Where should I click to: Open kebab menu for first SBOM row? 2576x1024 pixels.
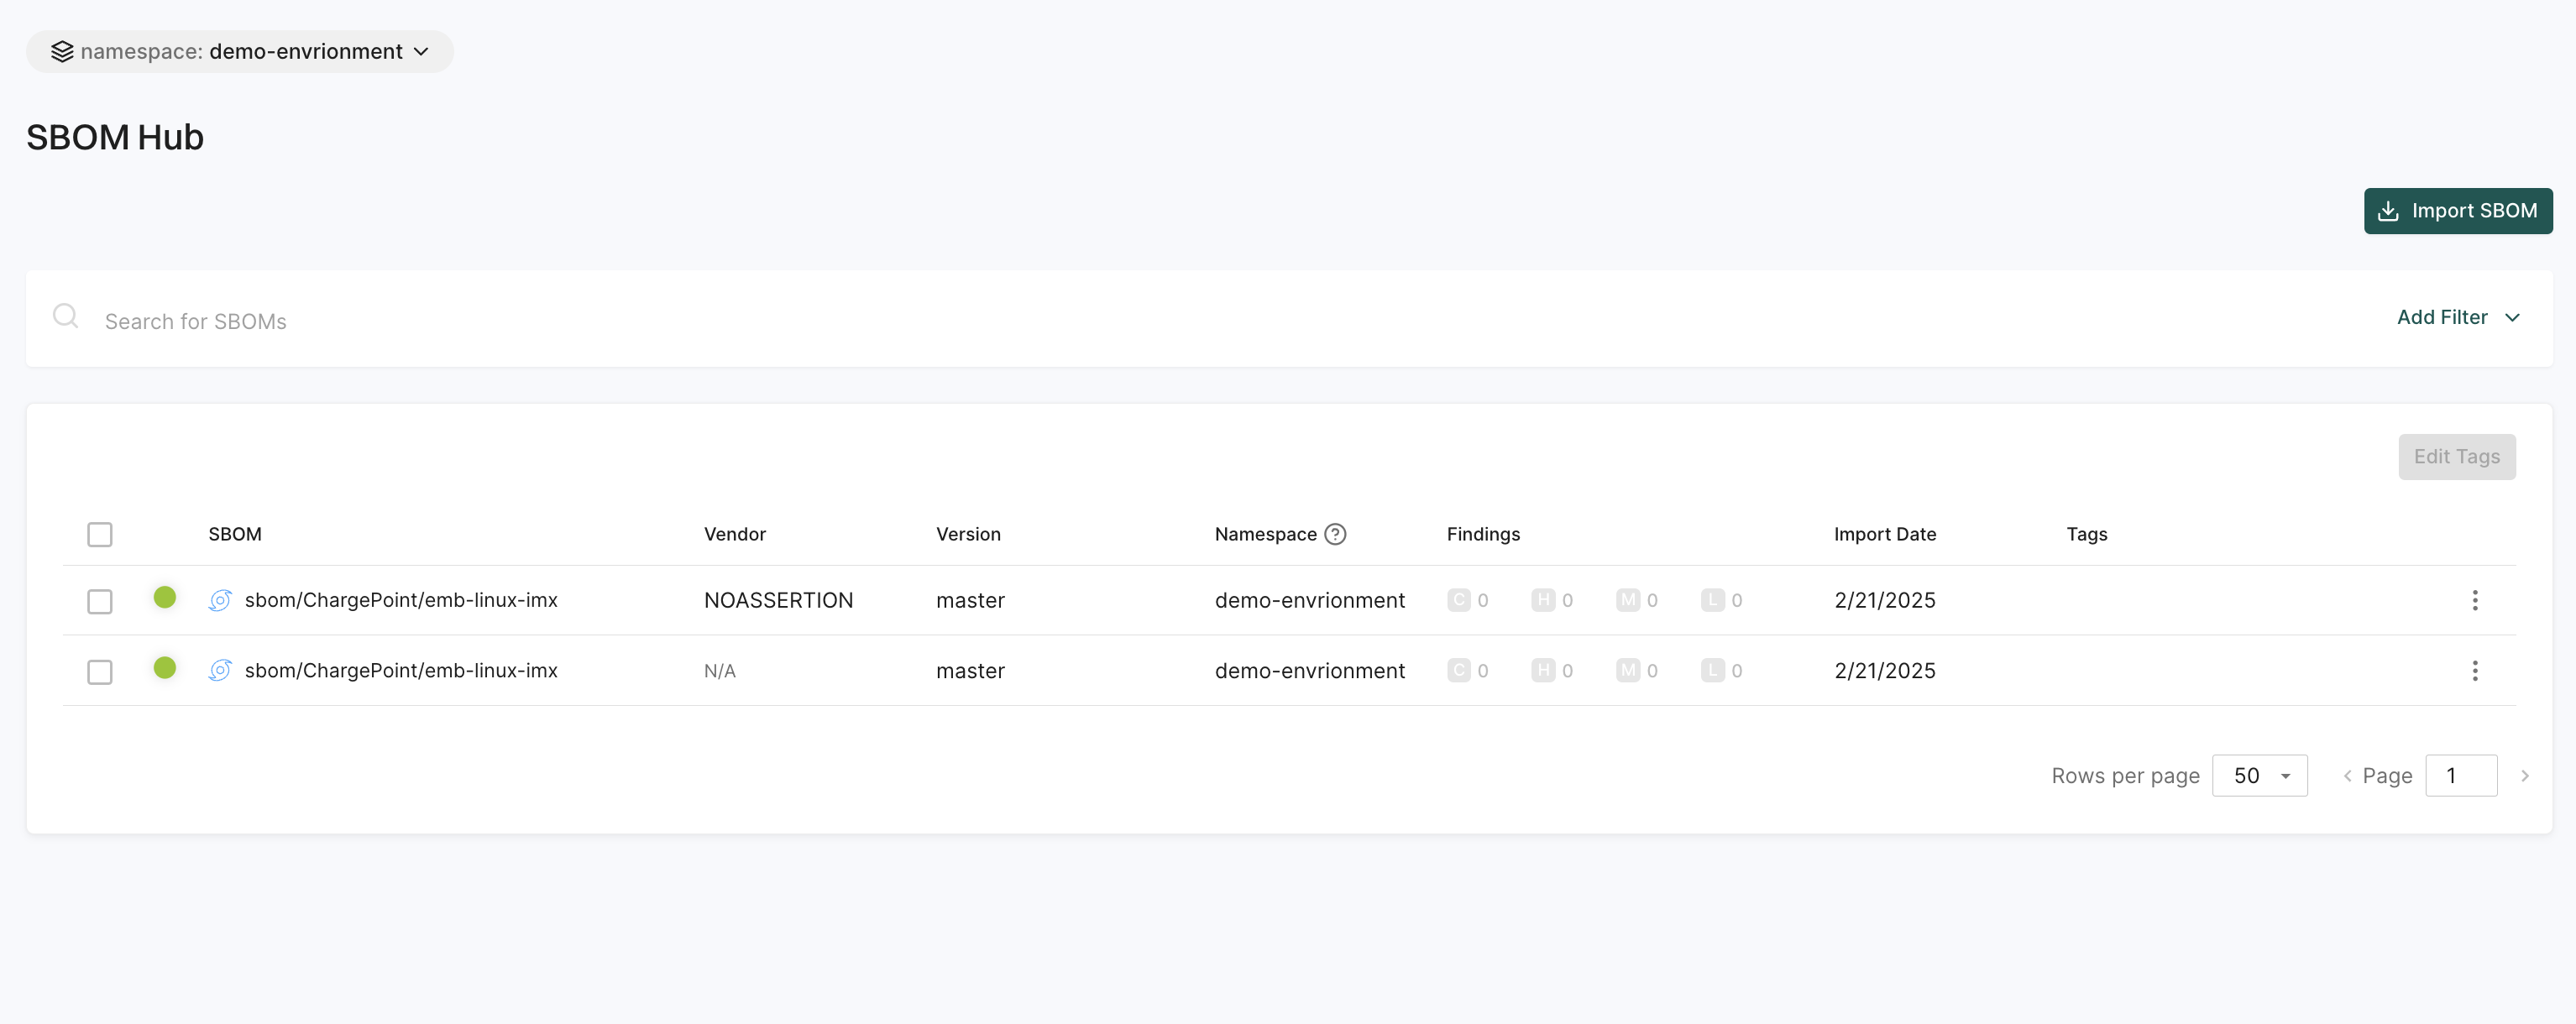[2474, 600]
